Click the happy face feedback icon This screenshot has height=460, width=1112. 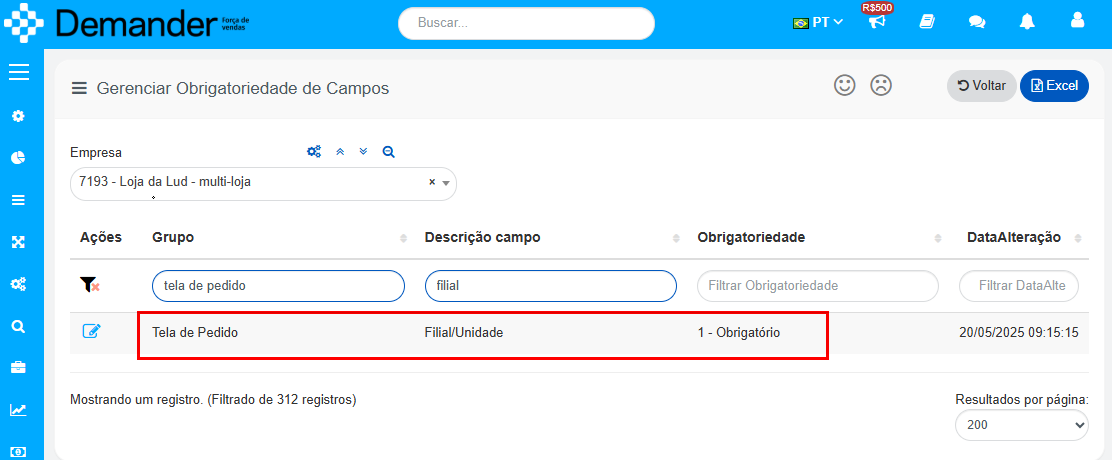pos(844,86)
